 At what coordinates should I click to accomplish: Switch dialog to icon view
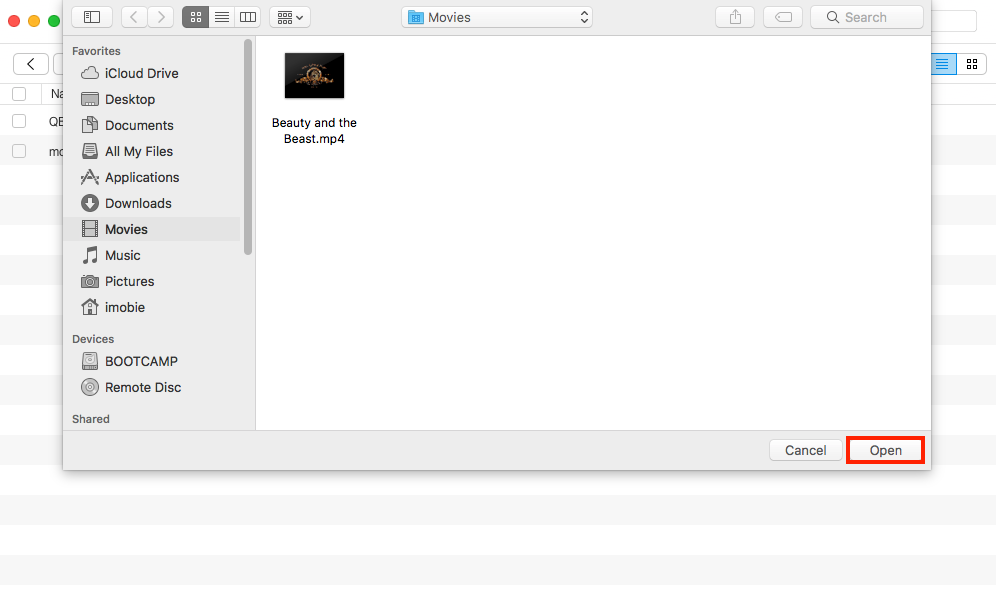[x=196, y=17]
